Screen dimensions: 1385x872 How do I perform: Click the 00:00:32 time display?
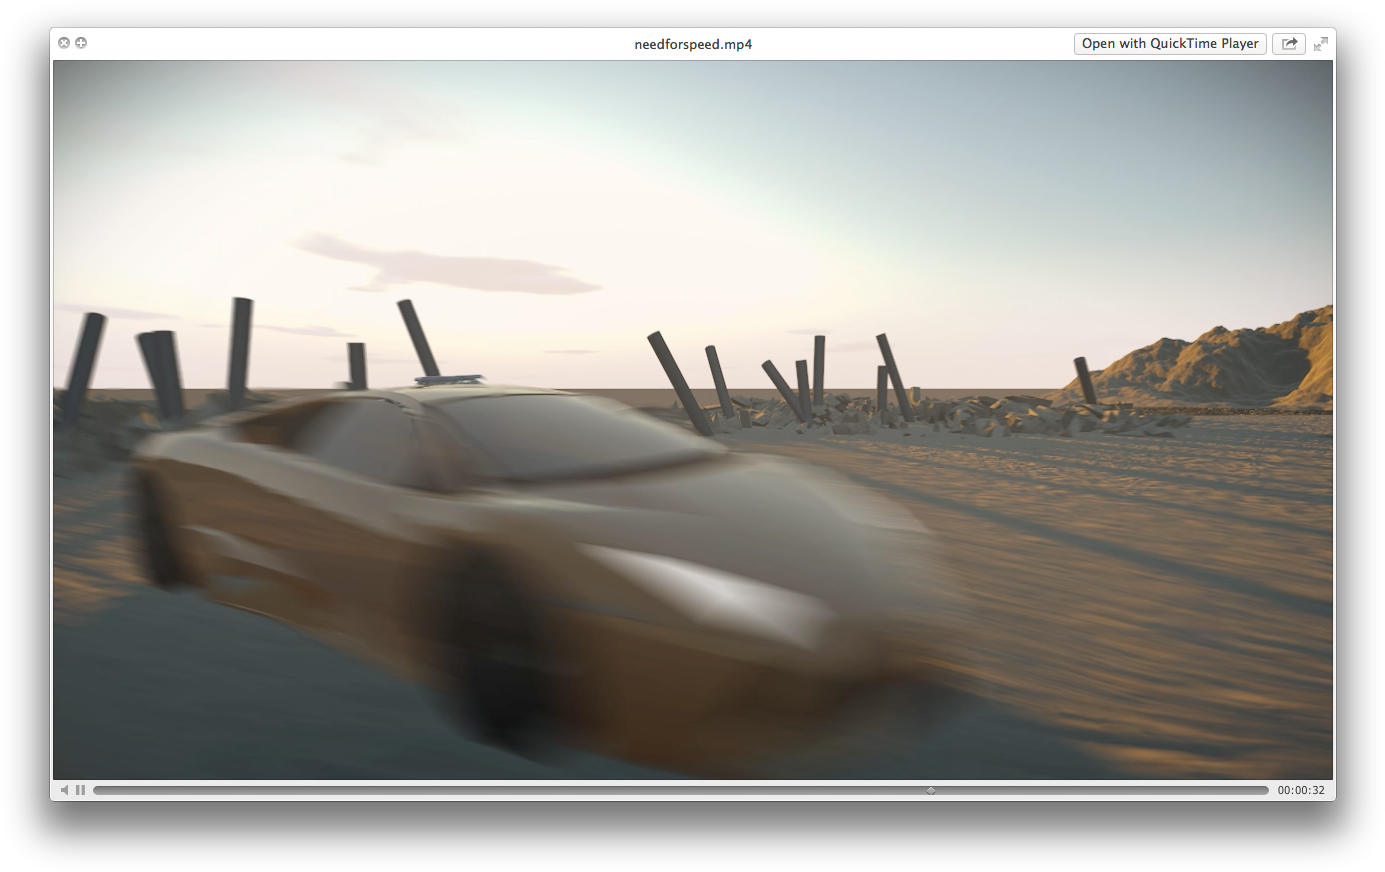(1300, 789)
